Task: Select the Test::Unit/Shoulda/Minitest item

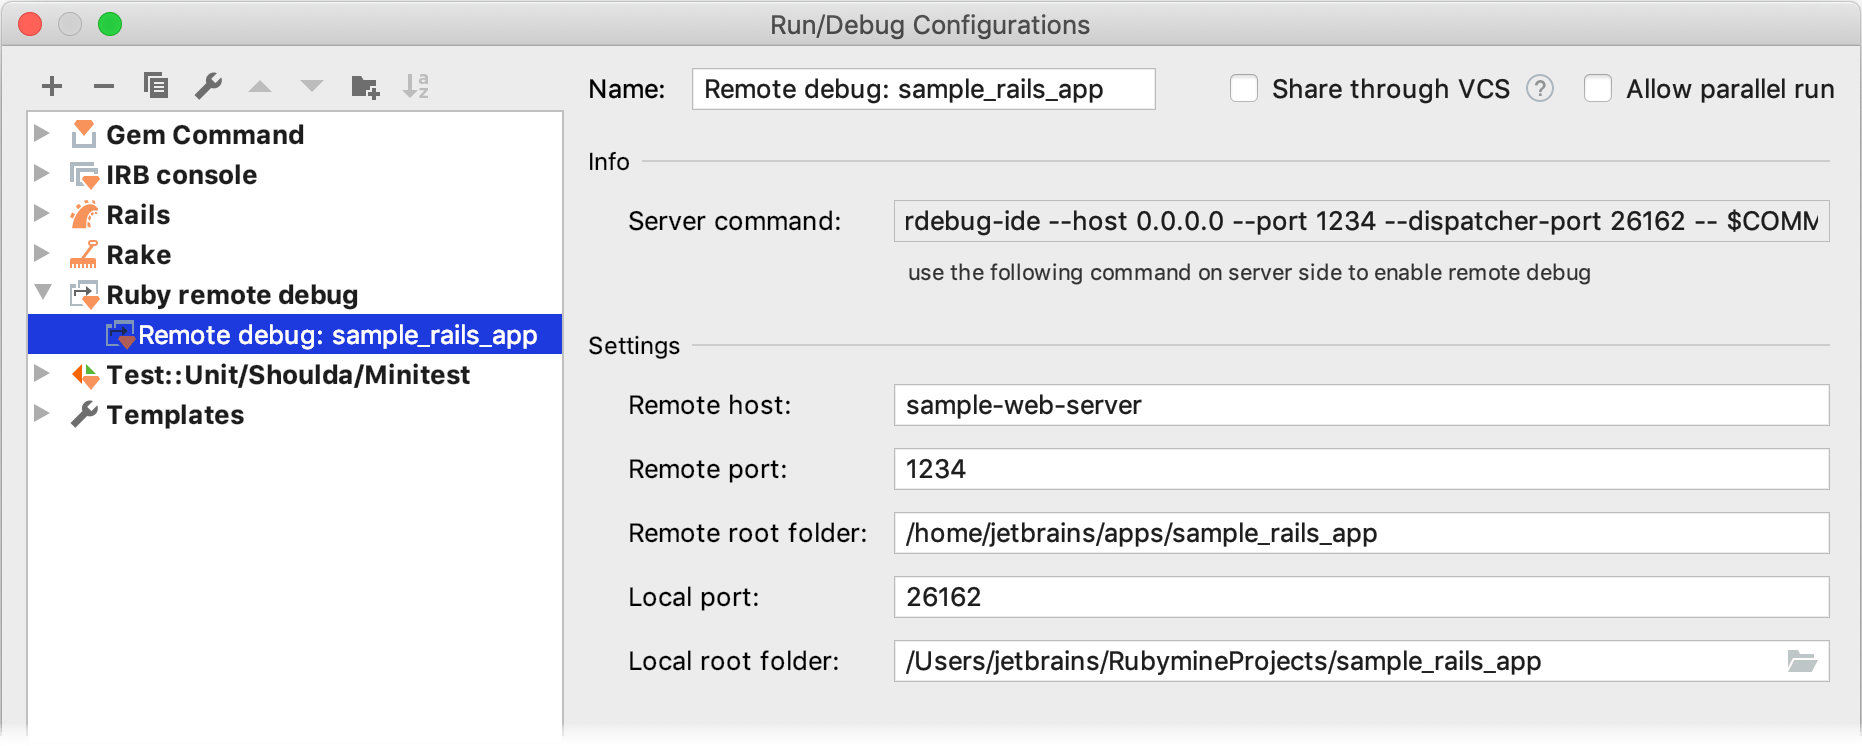Action: (288, 375)
